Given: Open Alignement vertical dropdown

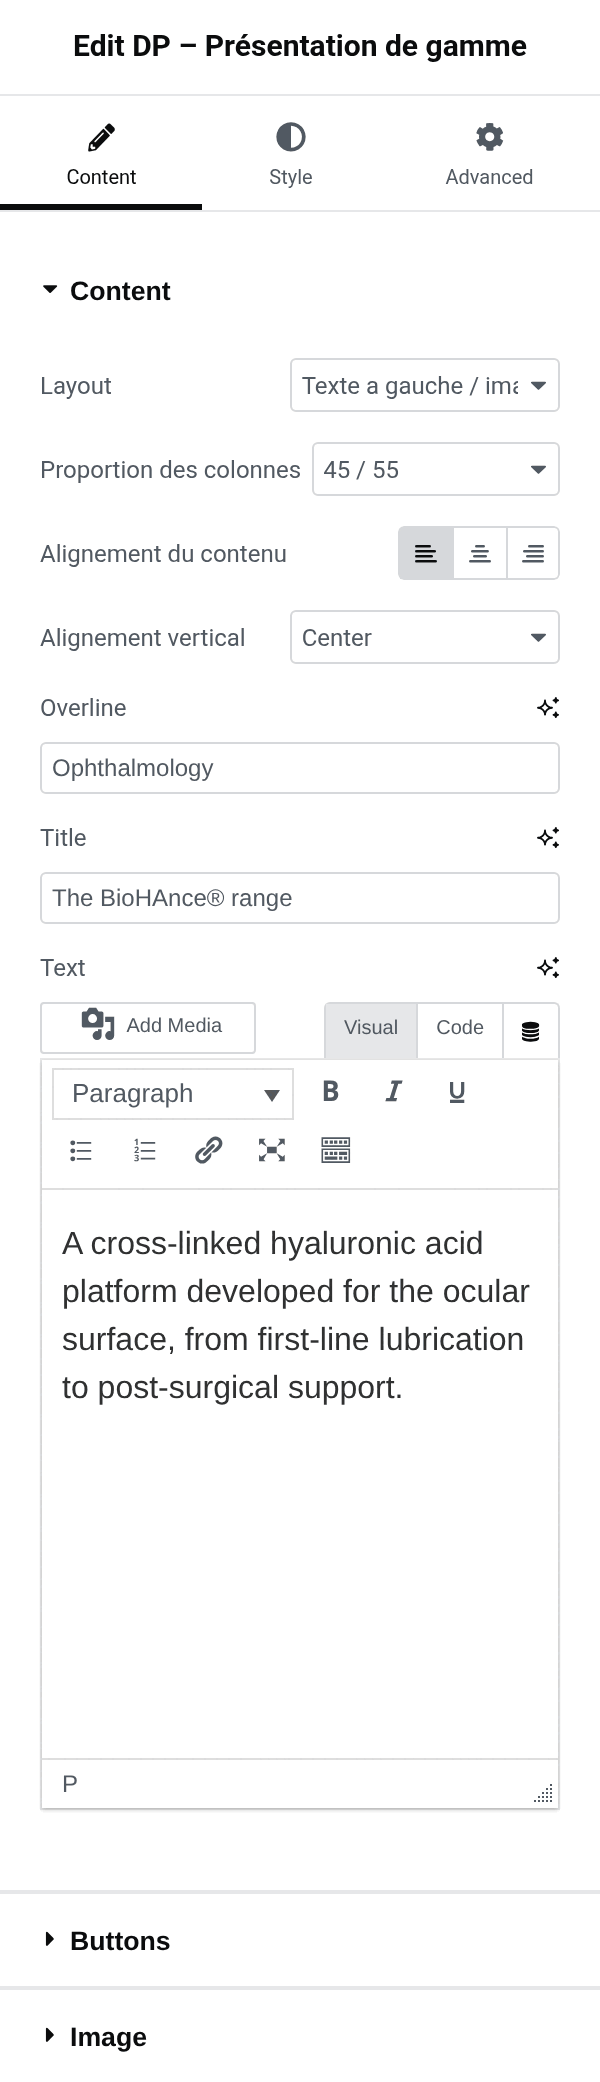Looking at the screenshot, I should [424, 638].
